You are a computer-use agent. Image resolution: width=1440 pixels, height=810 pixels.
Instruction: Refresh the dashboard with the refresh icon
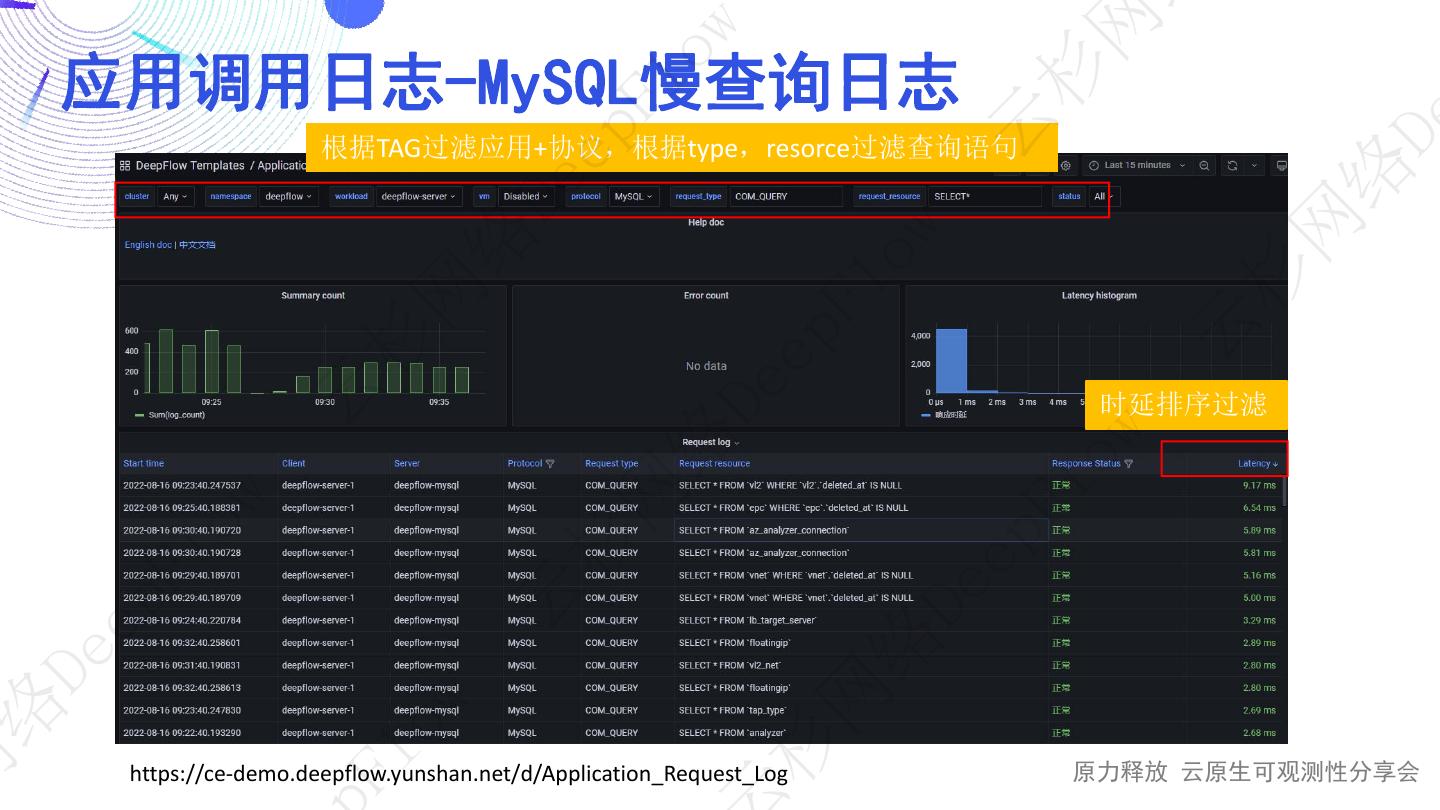pyautogui.click(x=1232, y=166)
